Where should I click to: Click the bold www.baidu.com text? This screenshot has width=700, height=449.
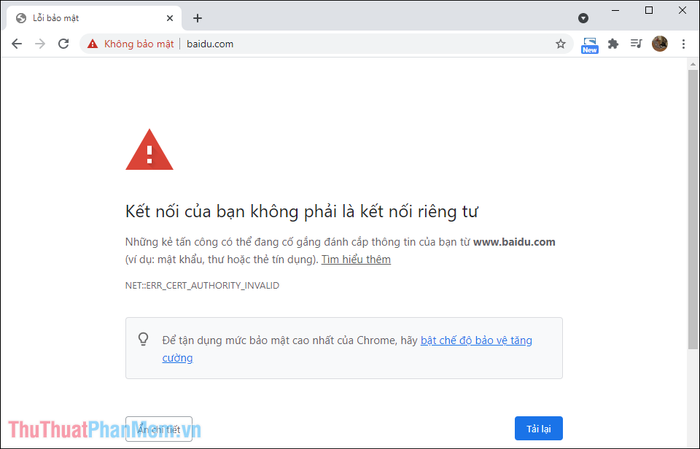(x=514, y=242)
